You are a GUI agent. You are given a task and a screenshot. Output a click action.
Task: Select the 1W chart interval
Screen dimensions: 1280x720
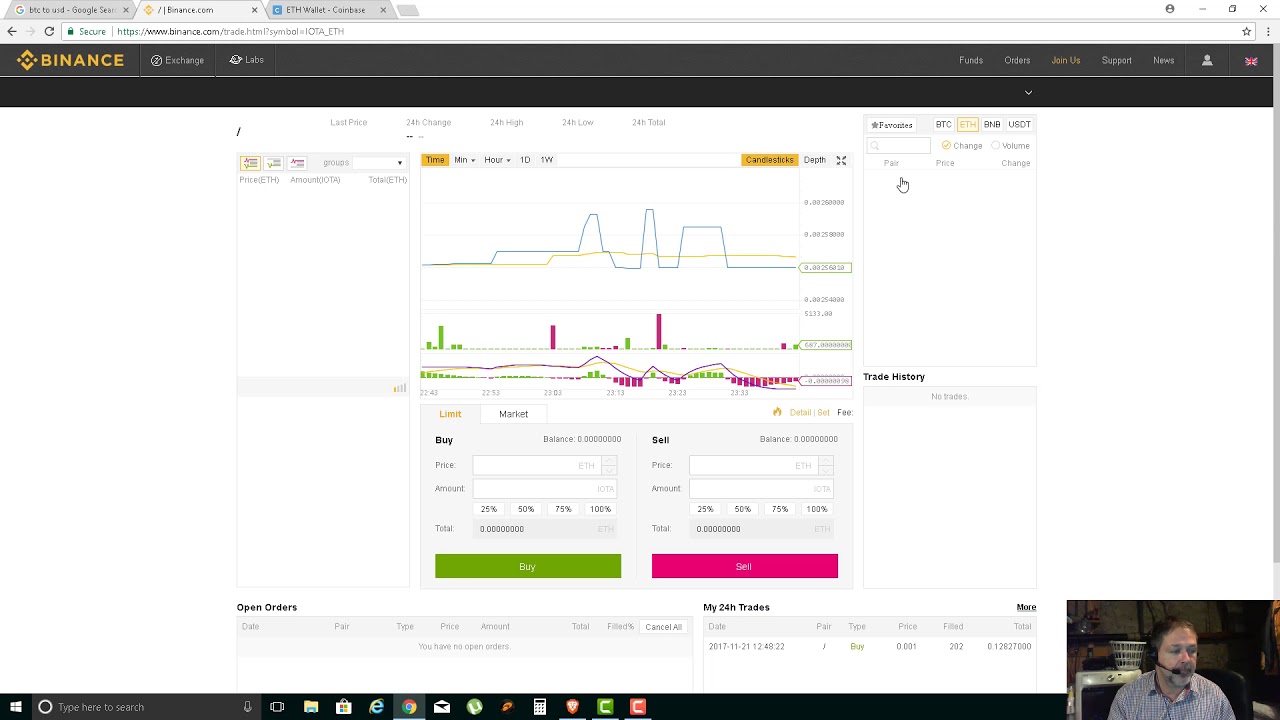tap(547, 160)
